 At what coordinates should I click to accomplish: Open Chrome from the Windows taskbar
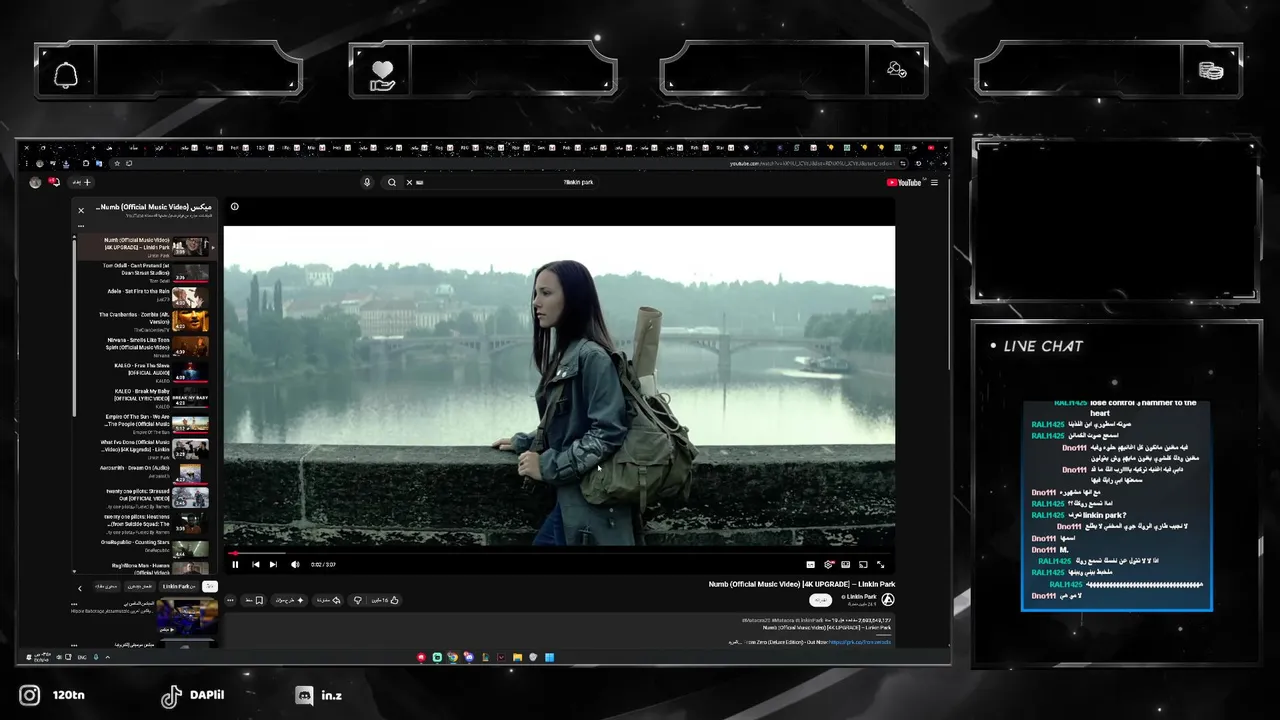coord(453,657)
